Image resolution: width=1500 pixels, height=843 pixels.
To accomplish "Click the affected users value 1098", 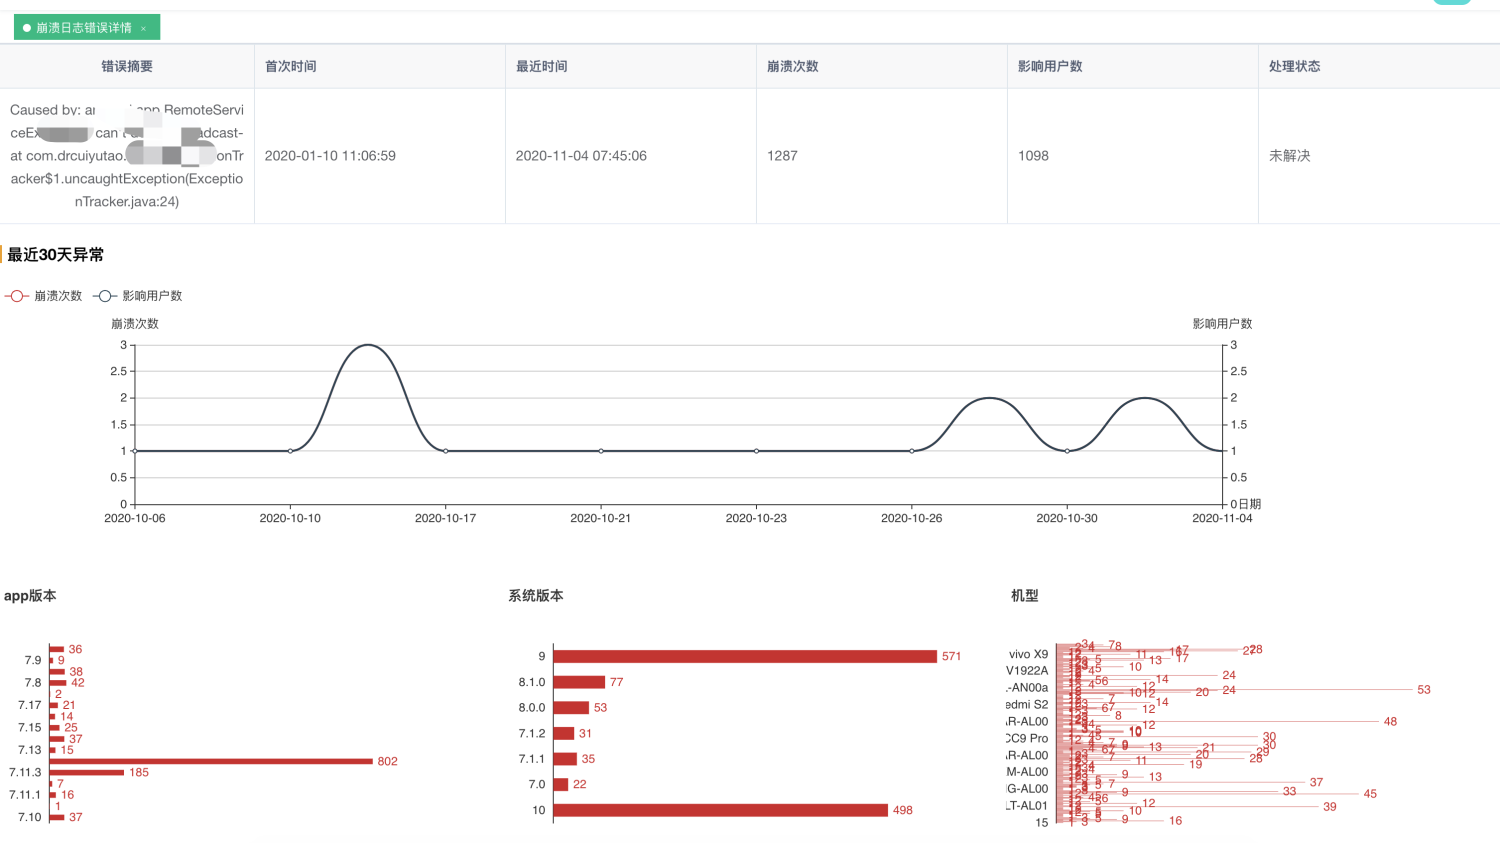I will click(1033, 156).
